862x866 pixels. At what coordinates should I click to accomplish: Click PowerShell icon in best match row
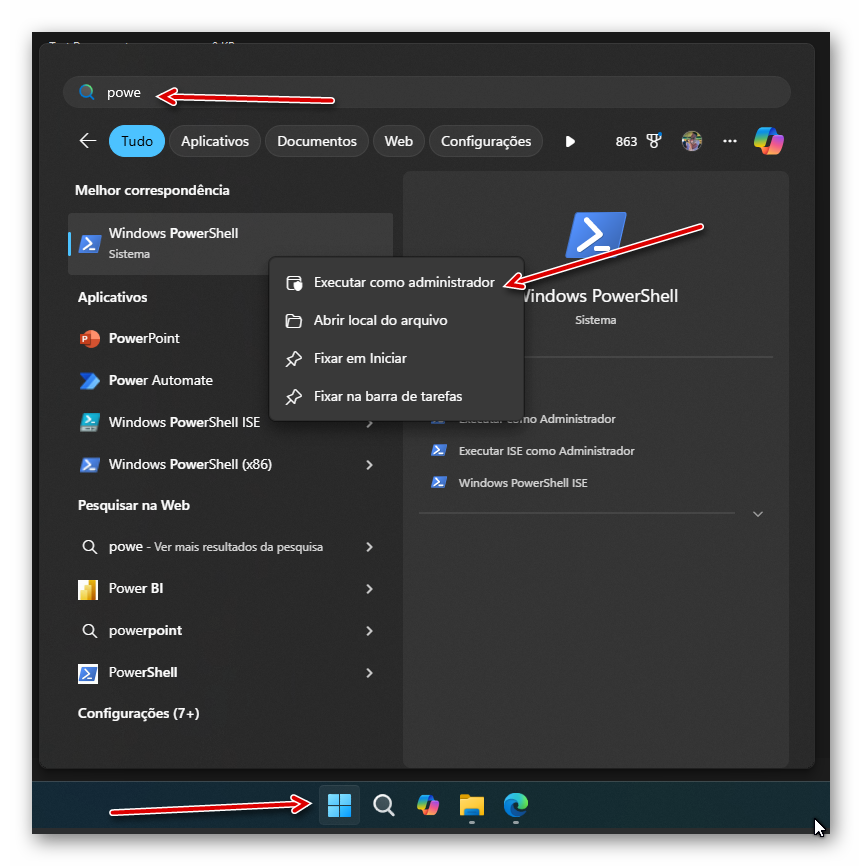pyautogui.click(x=90, y=244)
